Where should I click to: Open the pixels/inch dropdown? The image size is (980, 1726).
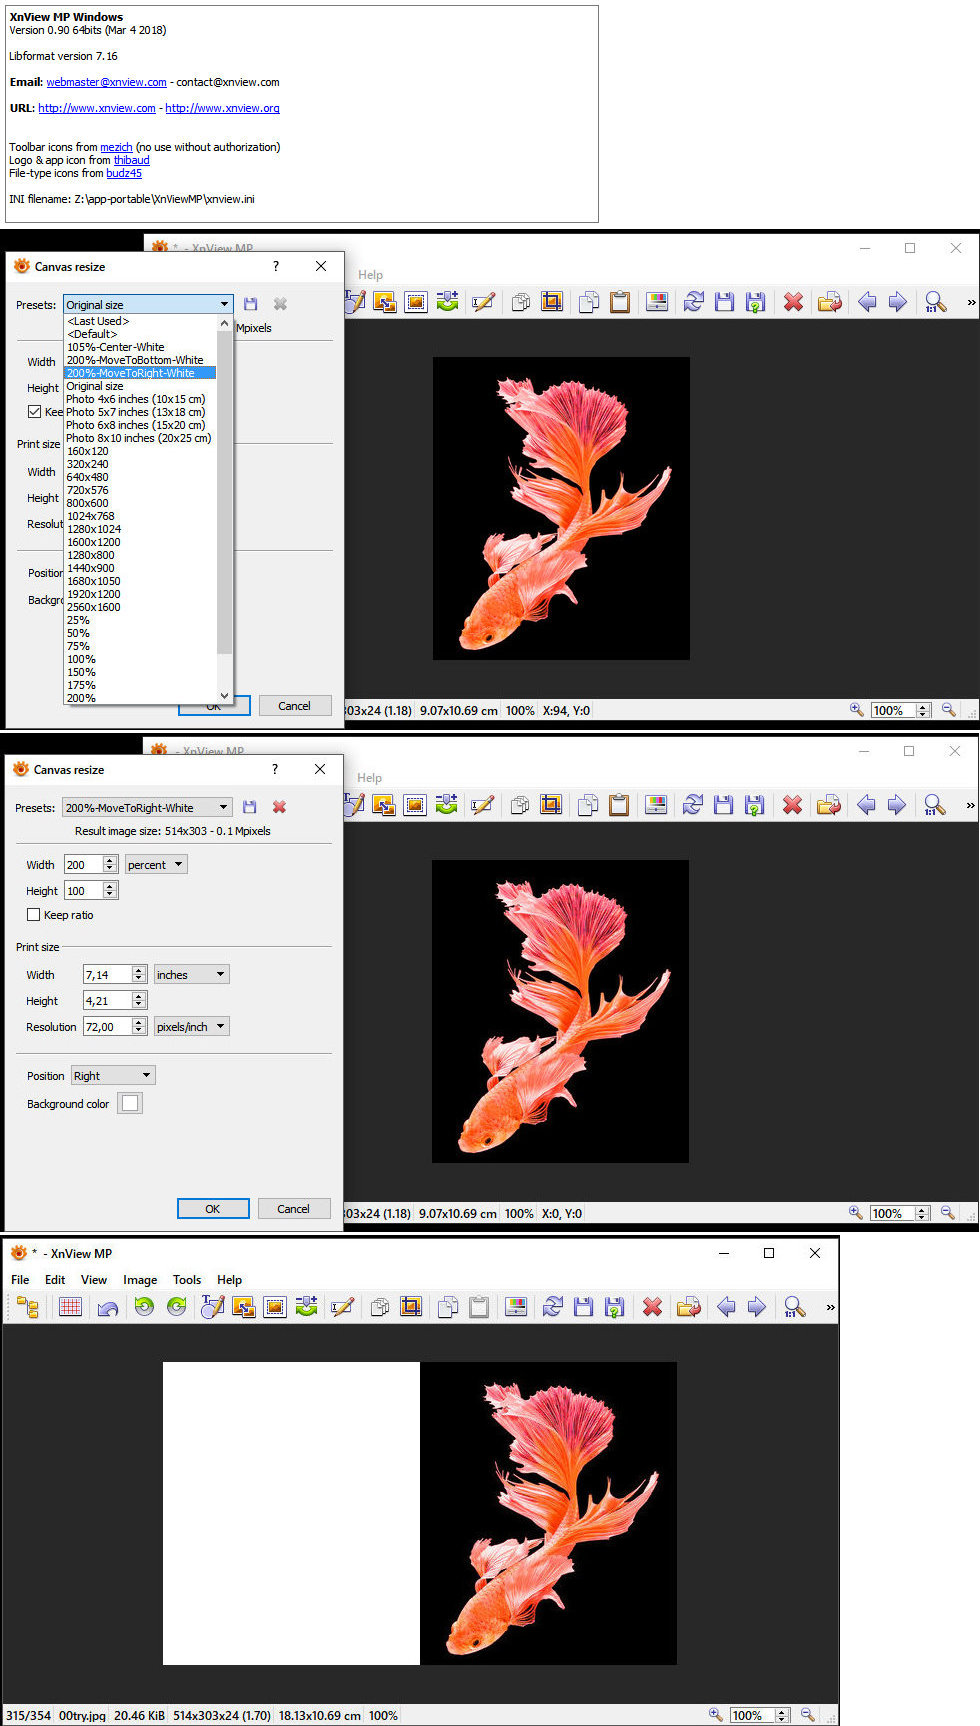coord(192,1026)
